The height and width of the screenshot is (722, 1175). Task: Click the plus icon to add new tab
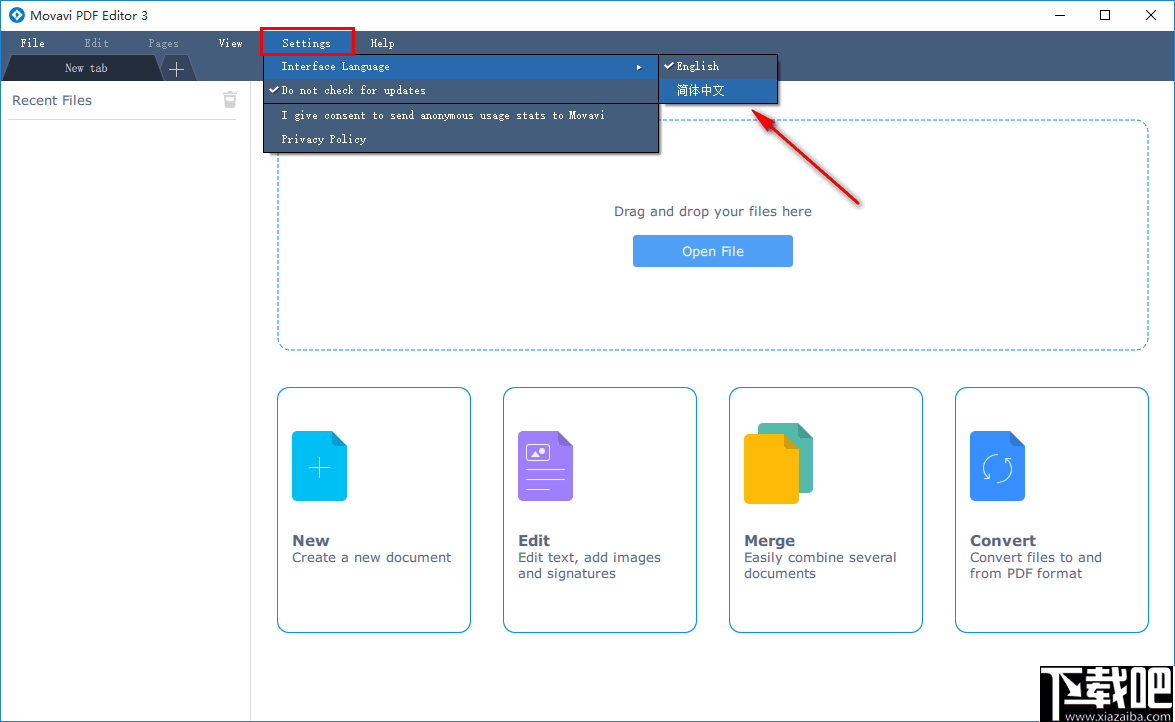176,68
